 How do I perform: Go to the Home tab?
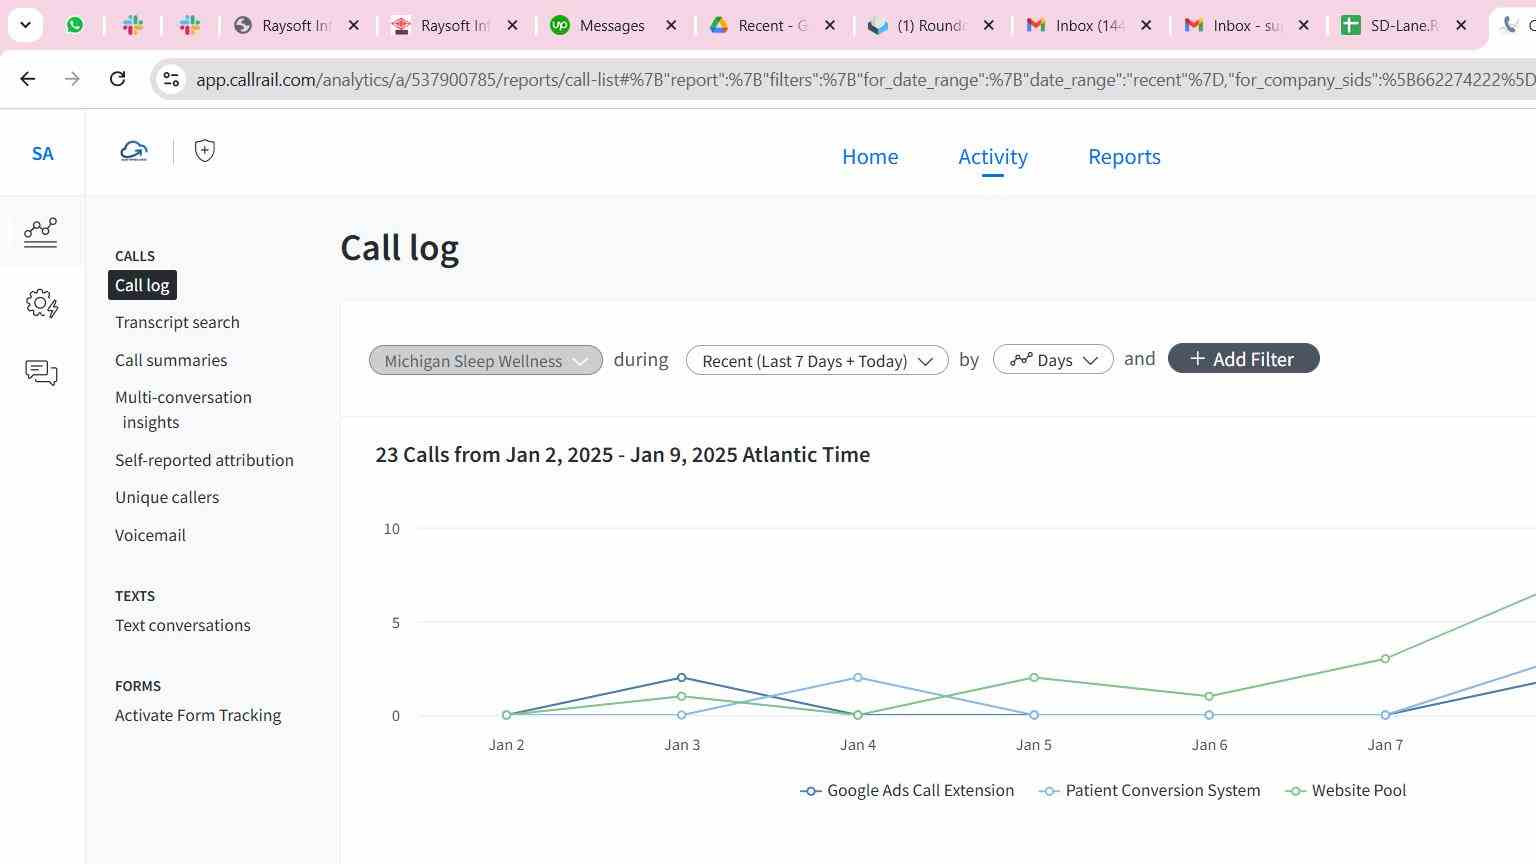[870, 157]
